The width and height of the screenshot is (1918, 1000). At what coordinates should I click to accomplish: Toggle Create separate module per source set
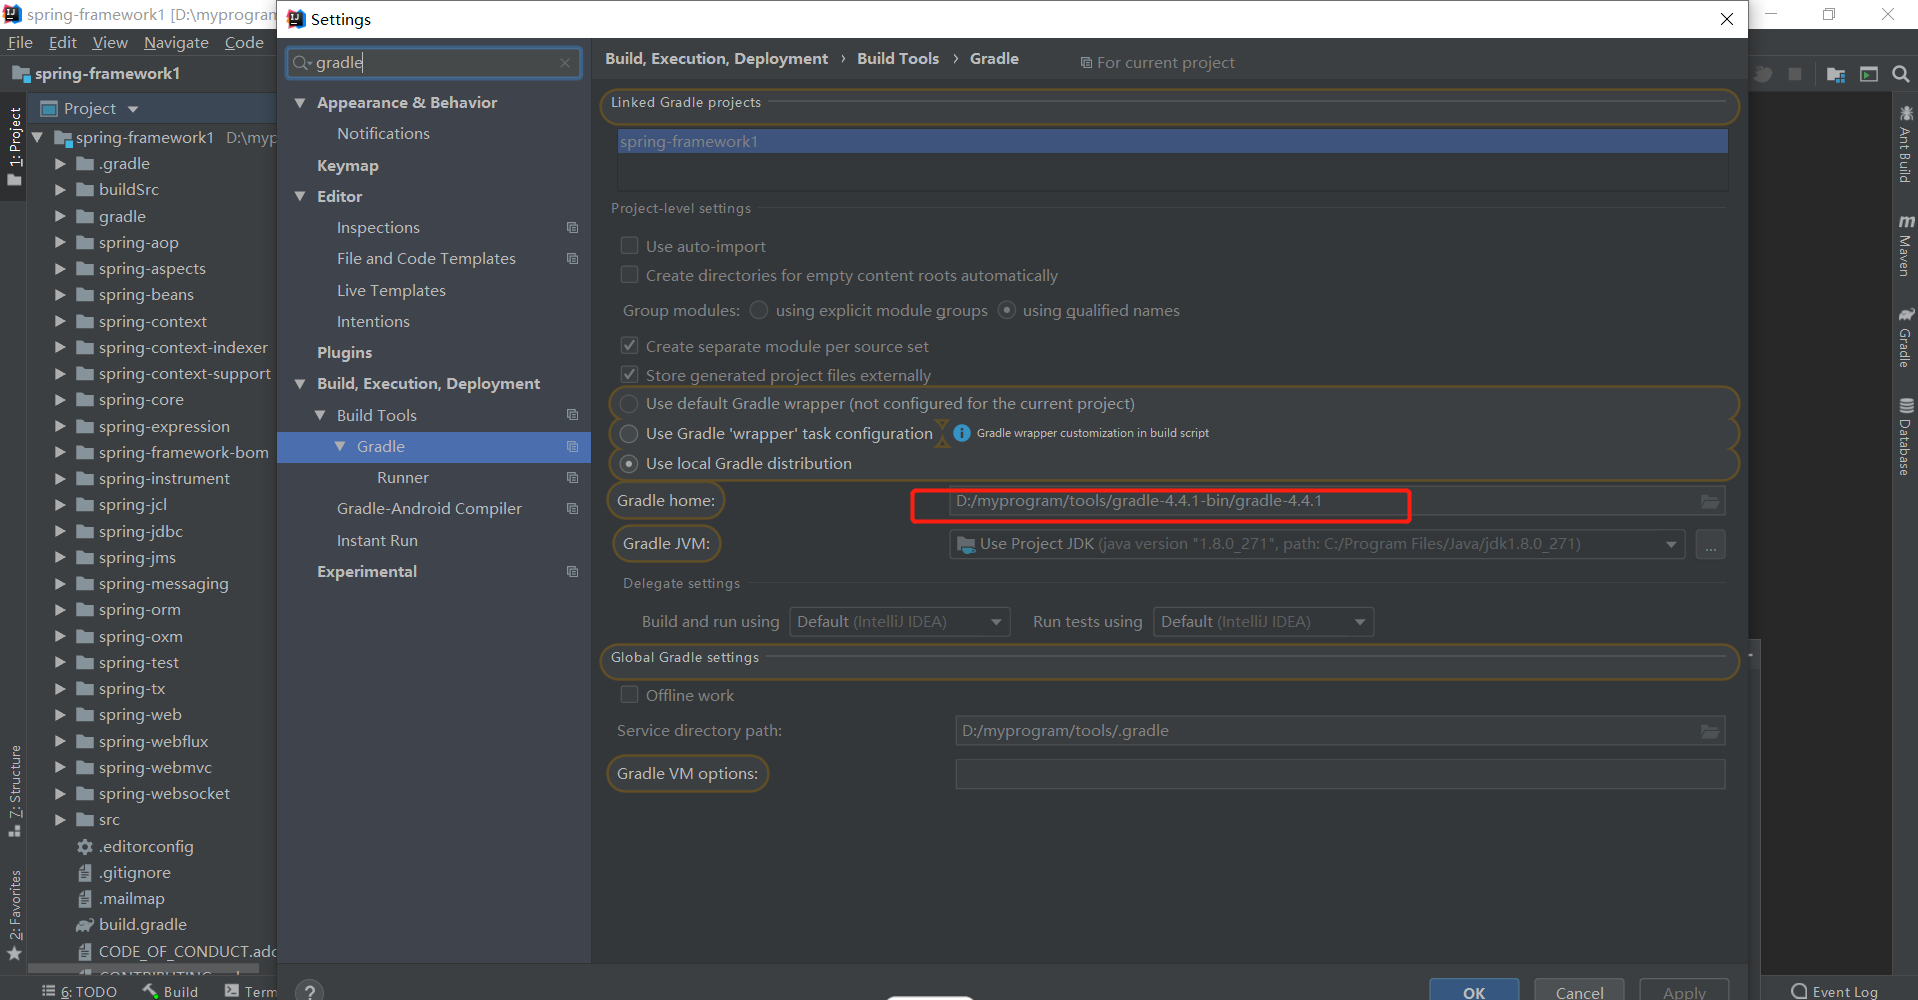[x=629, y=346]
